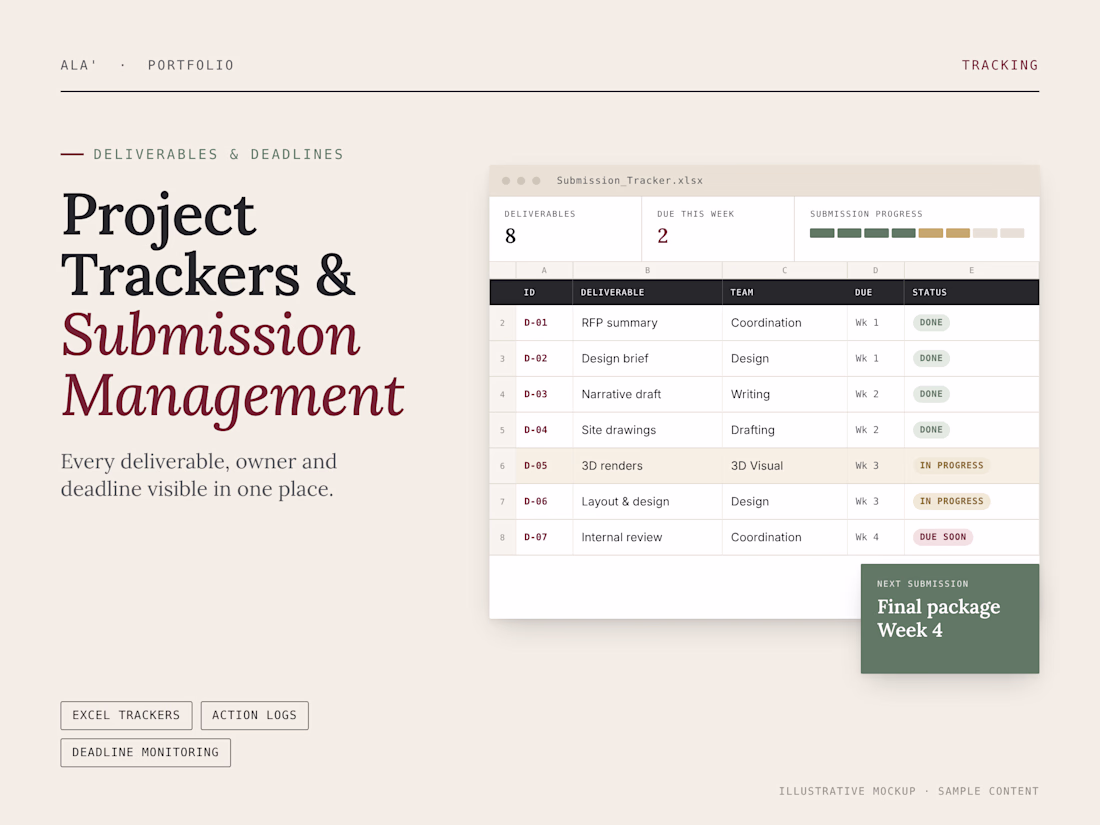Click column E letter header
The width and height of the screenshot is (1100, 825).
[x=972, y=270]
